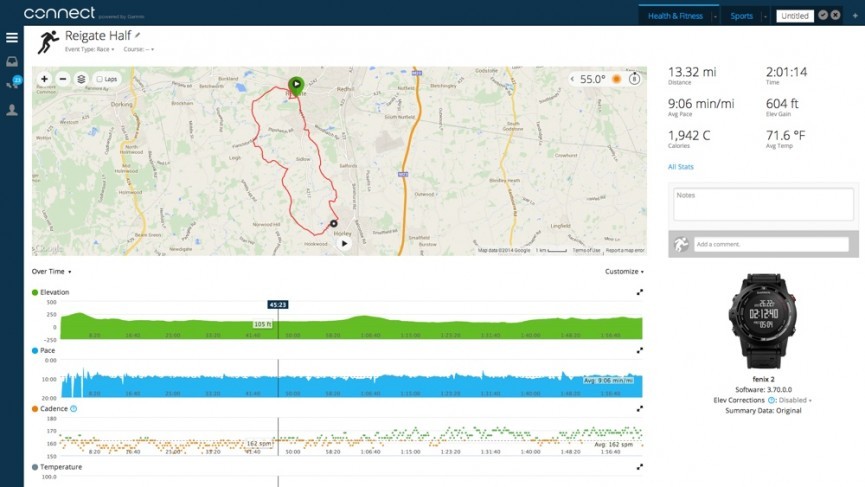Open the Event Type dropdown
The width and height of the screenshot is (865, 487).
[91, 48]
